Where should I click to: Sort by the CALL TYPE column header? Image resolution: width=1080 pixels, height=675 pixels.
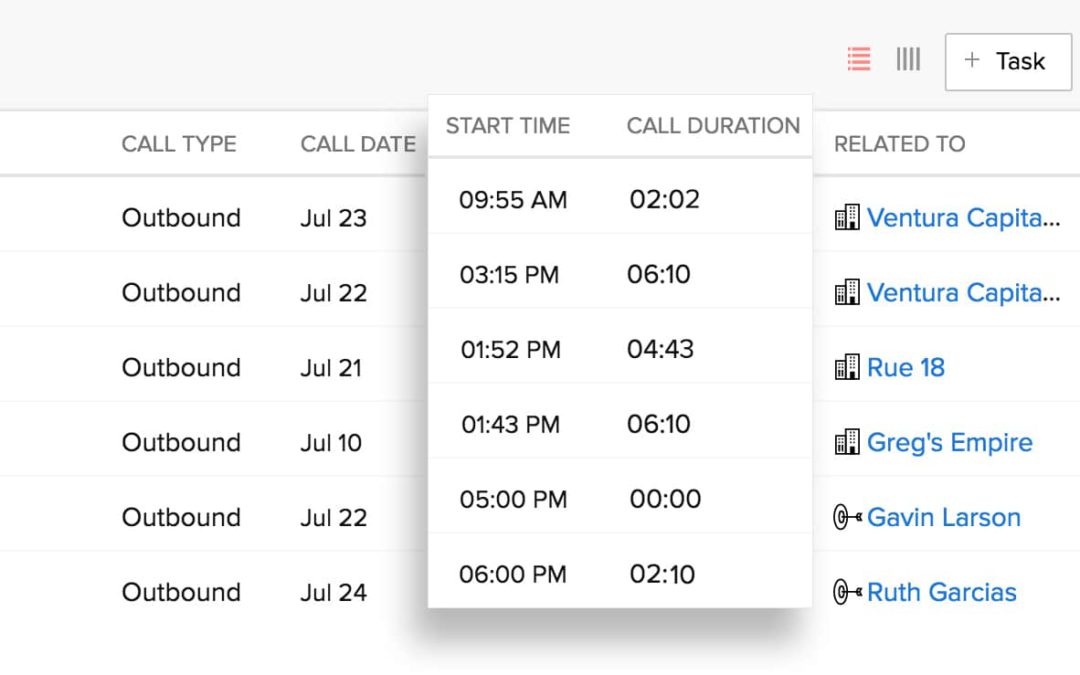click(179, 144)
